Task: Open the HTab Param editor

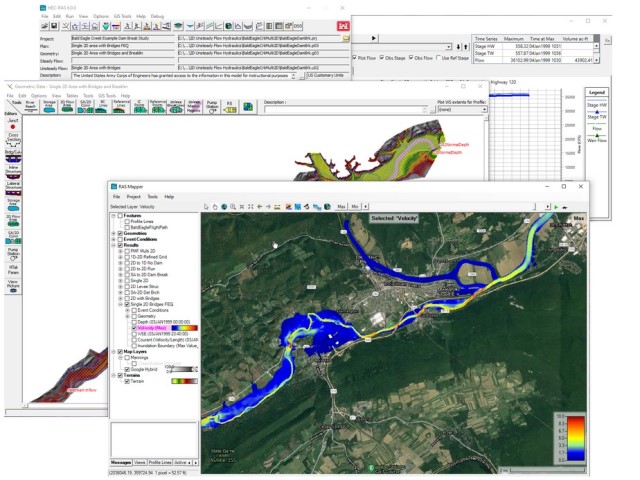Action: (x=13, y=269)
